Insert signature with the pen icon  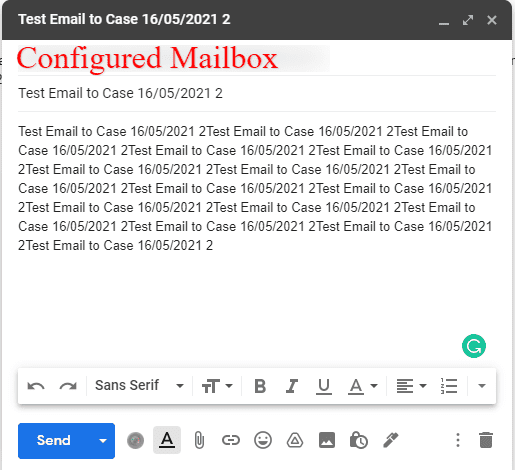(x=391, y=440)
